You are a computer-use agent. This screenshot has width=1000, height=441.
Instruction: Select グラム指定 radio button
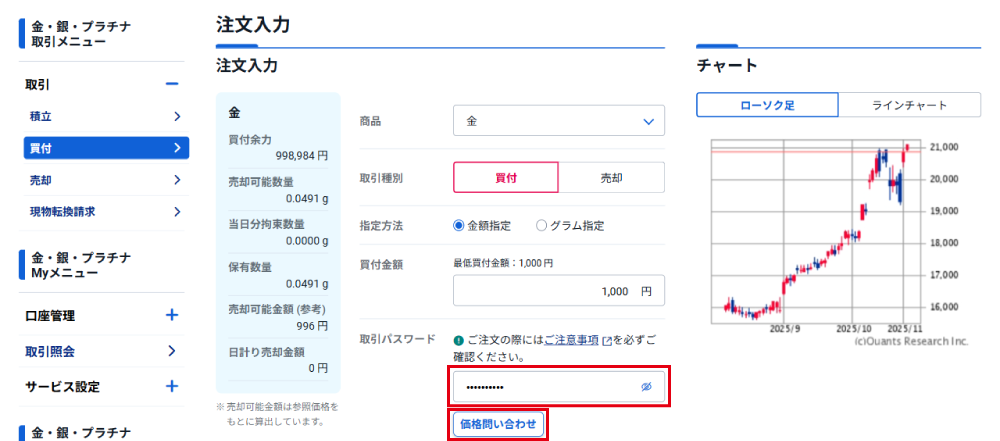tap(542, 226)
